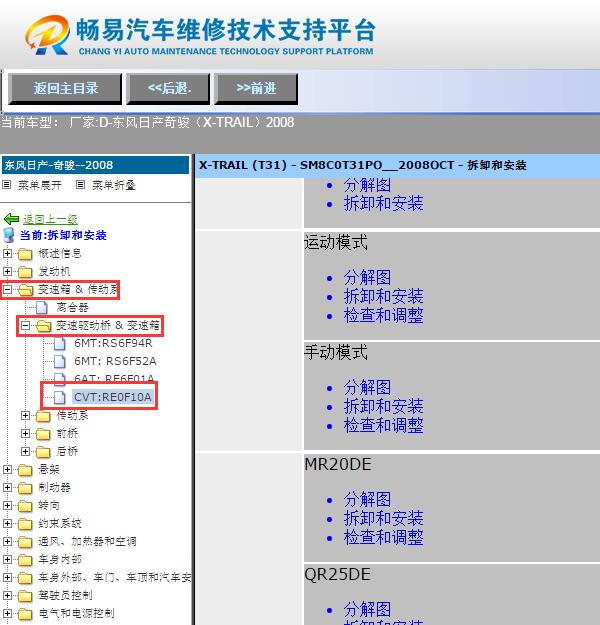Select the 6MT:RS6F94R tree item
The width and height of the screenshot is (600, 625).
tap(113, 343)
